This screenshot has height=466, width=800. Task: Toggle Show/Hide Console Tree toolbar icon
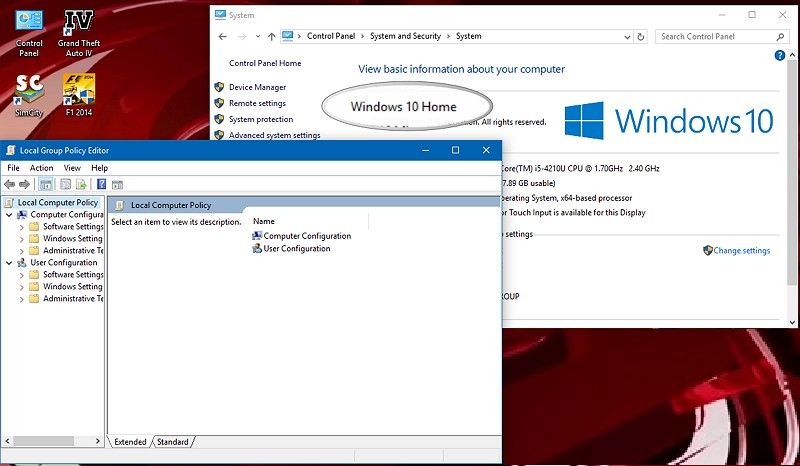coord(46,184)
